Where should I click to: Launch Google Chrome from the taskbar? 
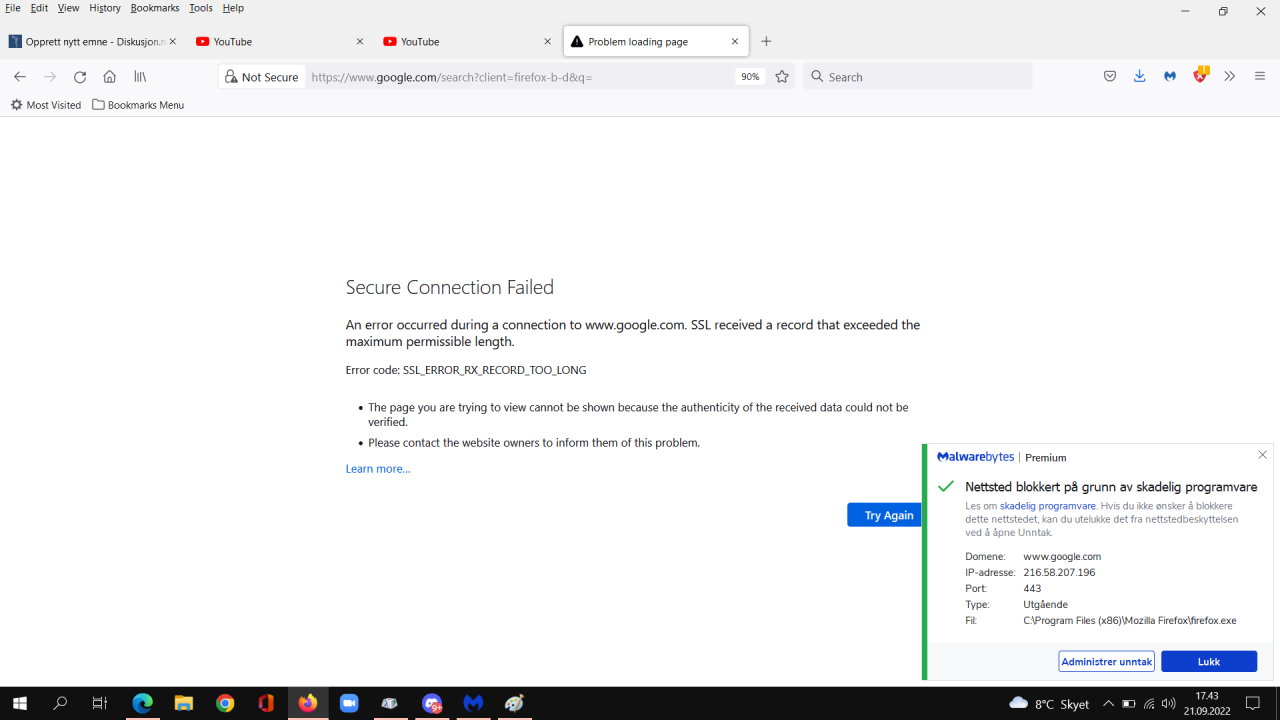click(x=225, y=703)
